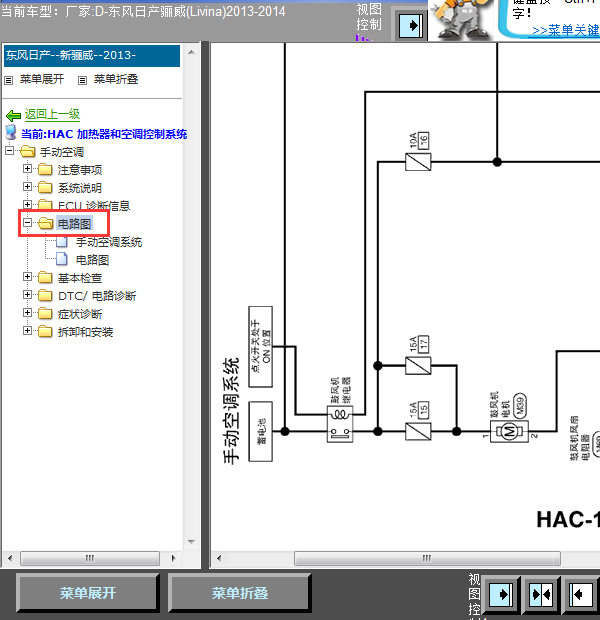Screen dimensions: 600x620
Task: Open the 电路图 document item
Action: click(92, 260)
